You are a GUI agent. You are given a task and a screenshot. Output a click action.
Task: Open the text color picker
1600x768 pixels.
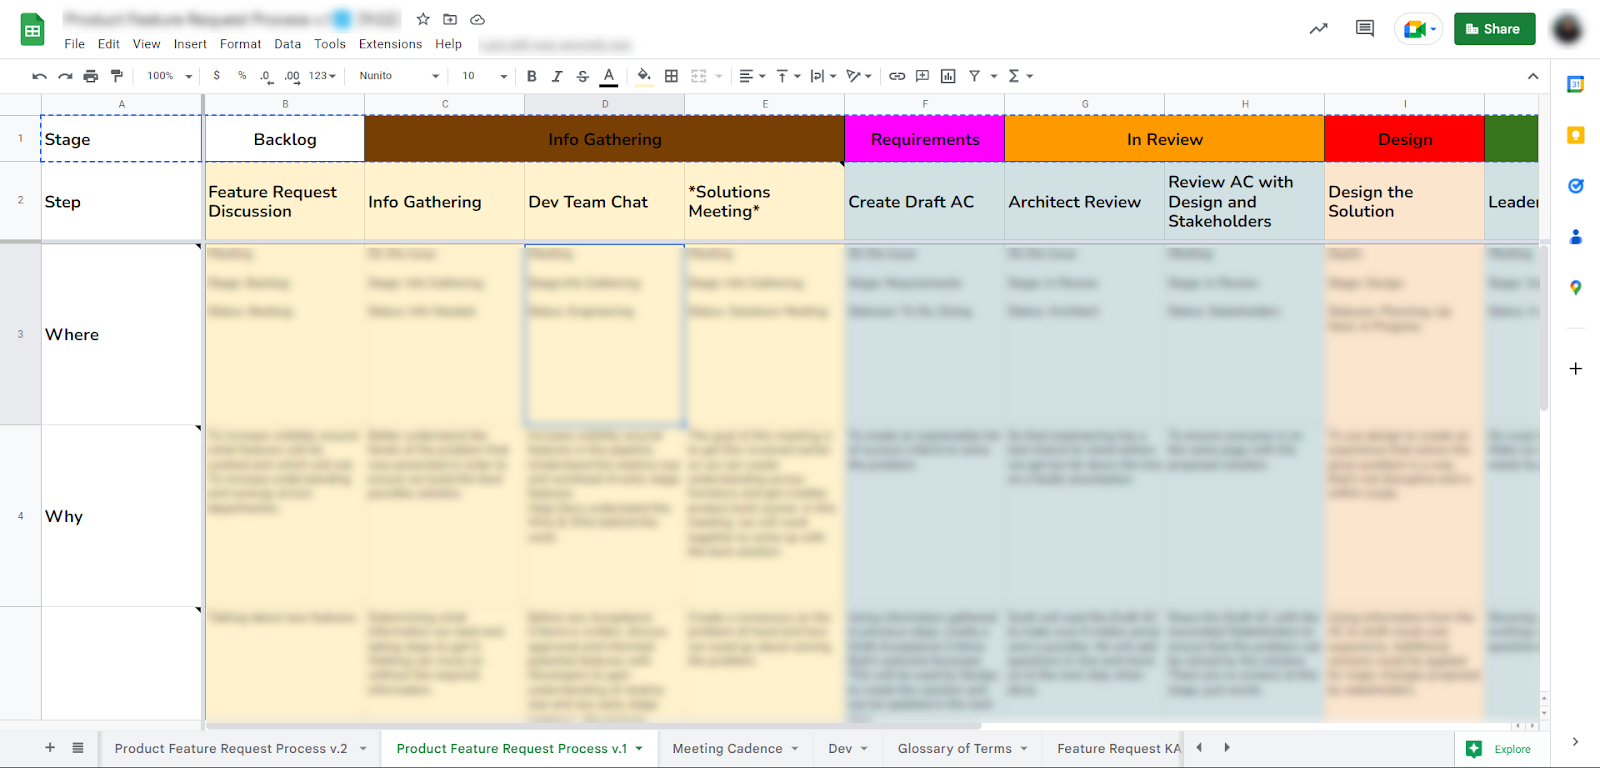[x=608, y=76]
